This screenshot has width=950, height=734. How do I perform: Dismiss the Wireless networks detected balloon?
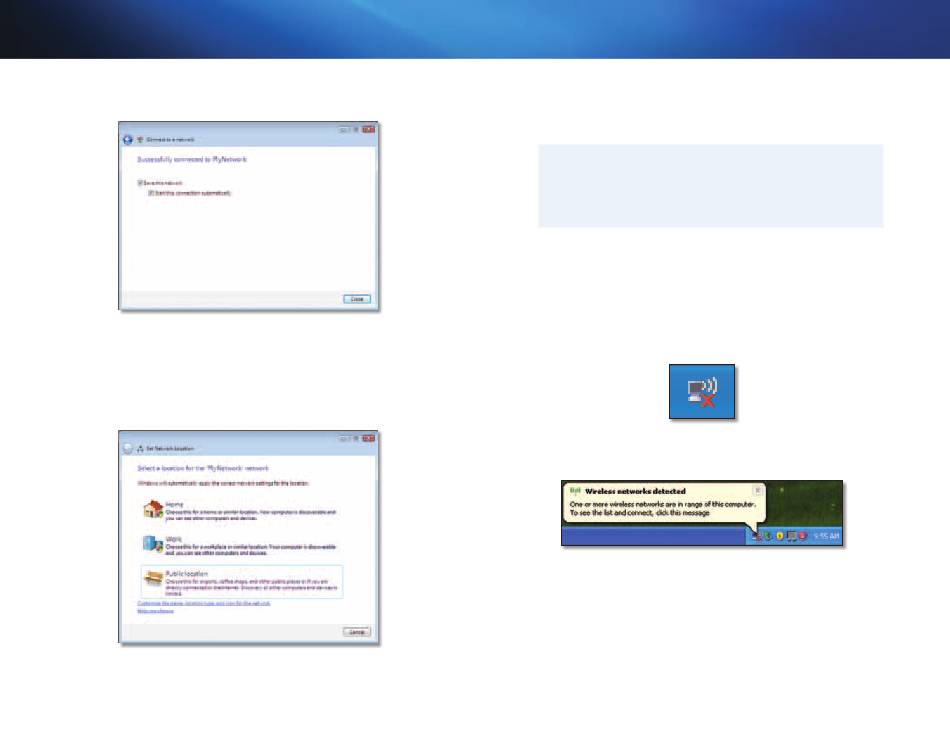tap(757, 490)
